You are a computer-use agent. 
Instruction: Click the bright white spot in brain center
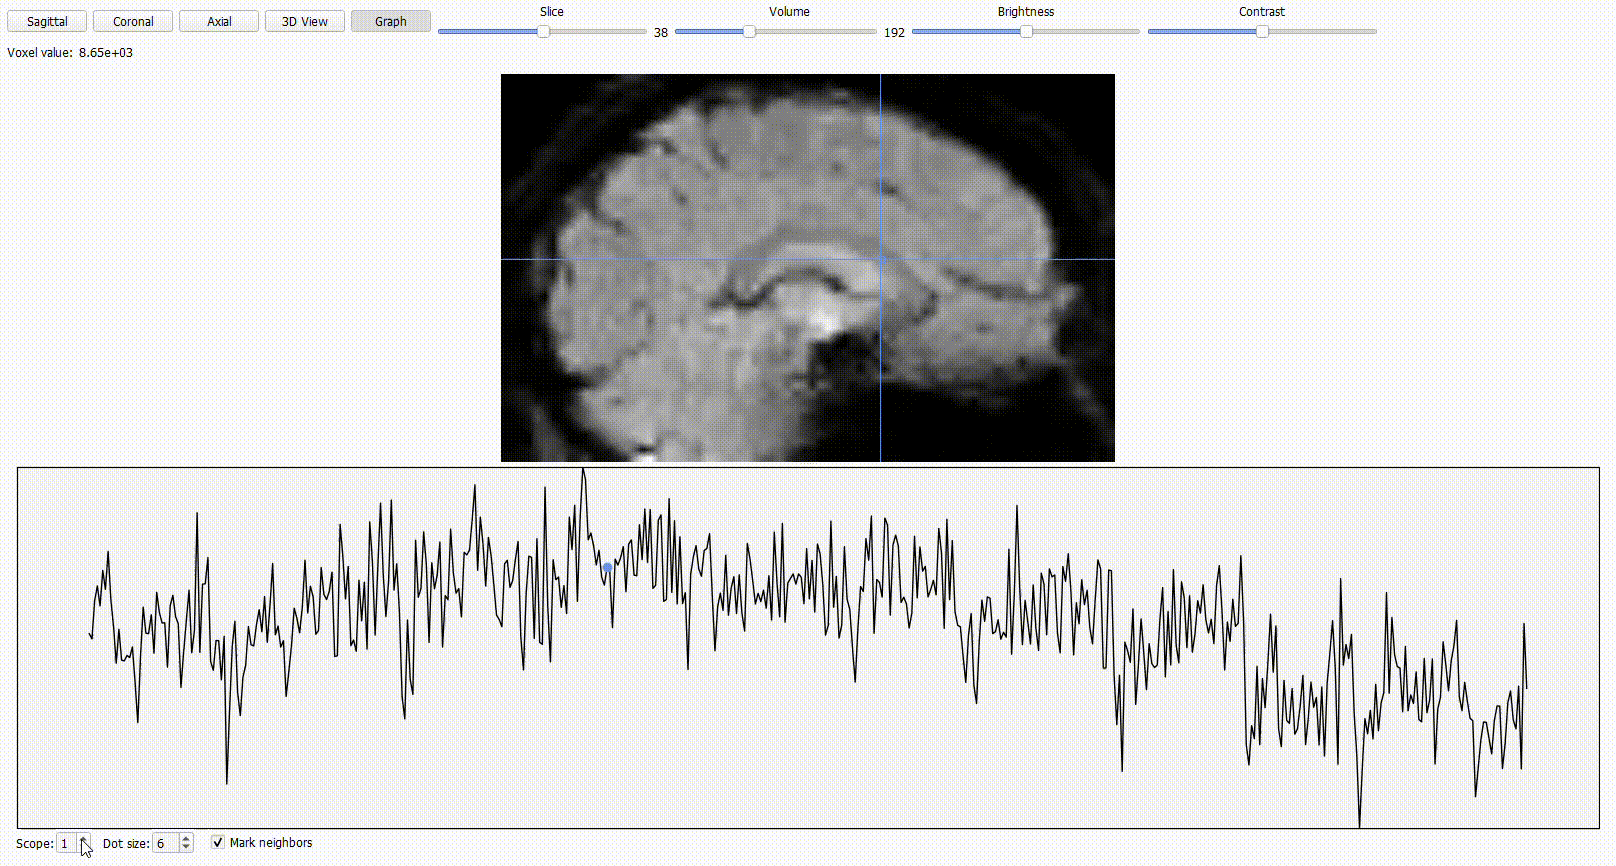[x=824, y=320]
